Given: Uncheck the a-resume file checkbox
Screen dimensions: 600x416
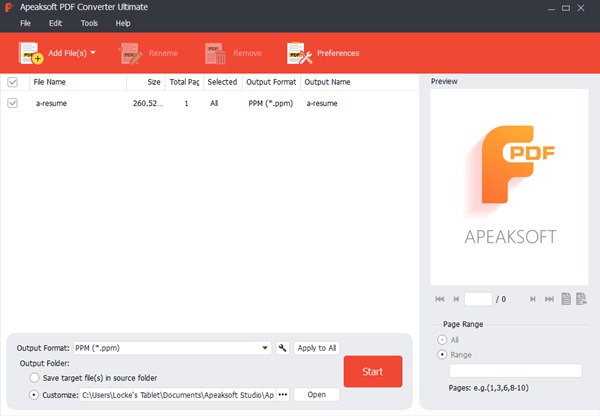Looking at the screenshot, I should [12, 103].
